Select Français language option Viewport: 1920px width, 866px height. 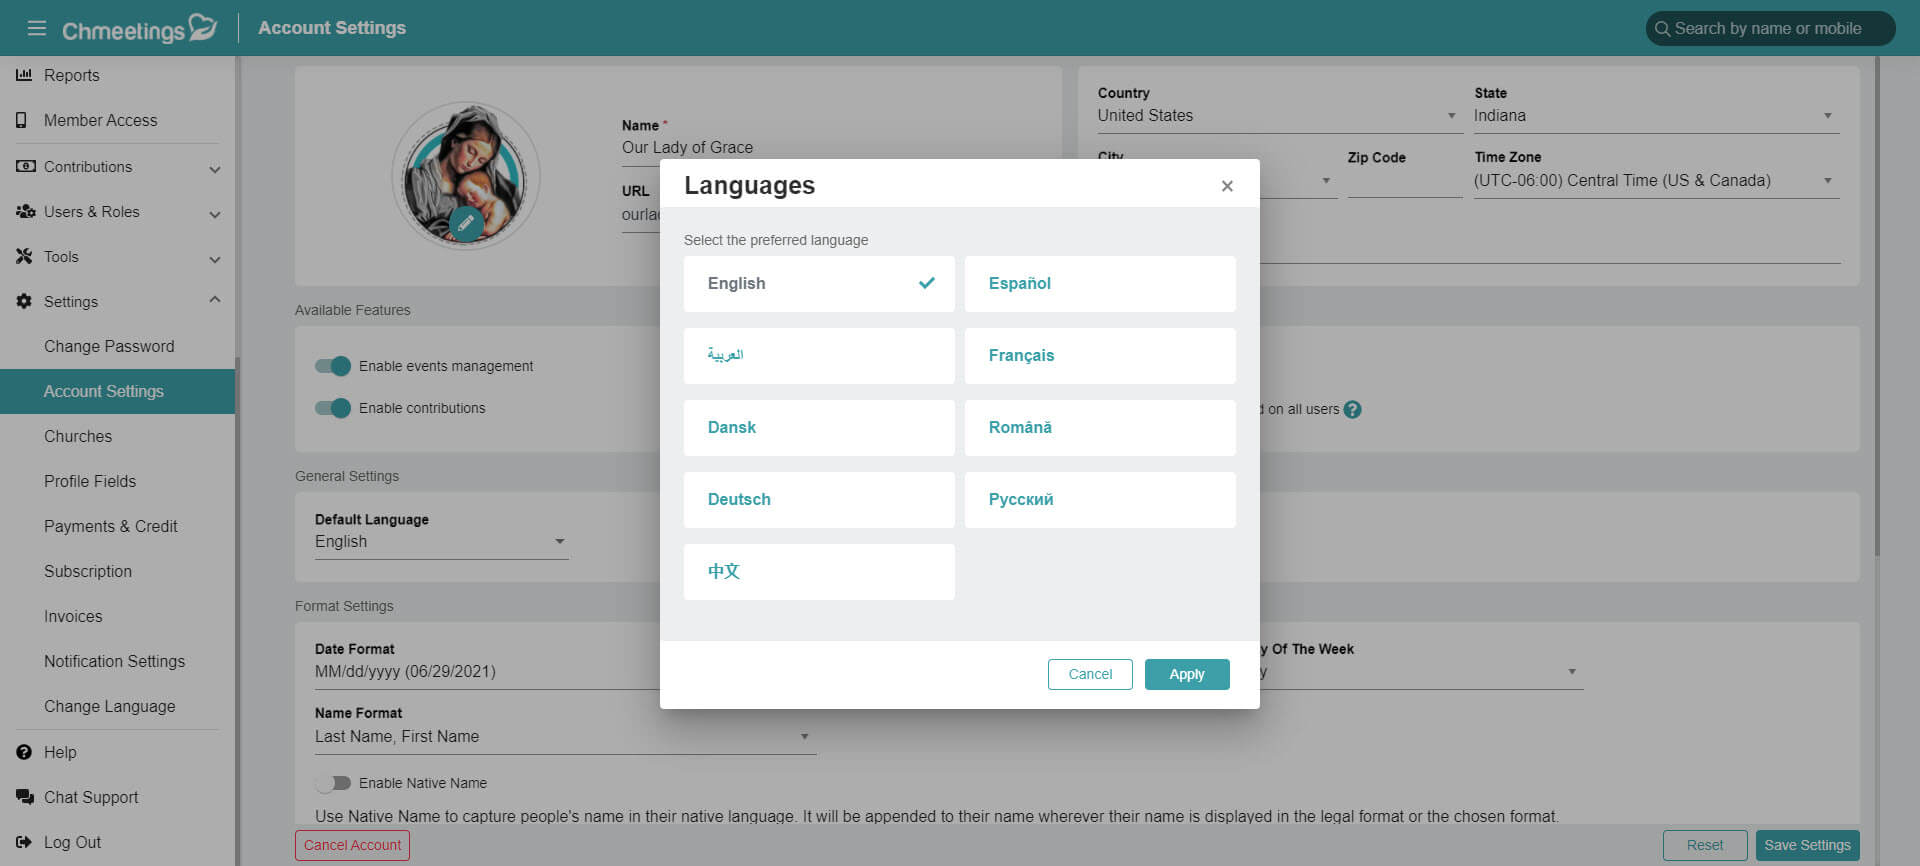1100,356
